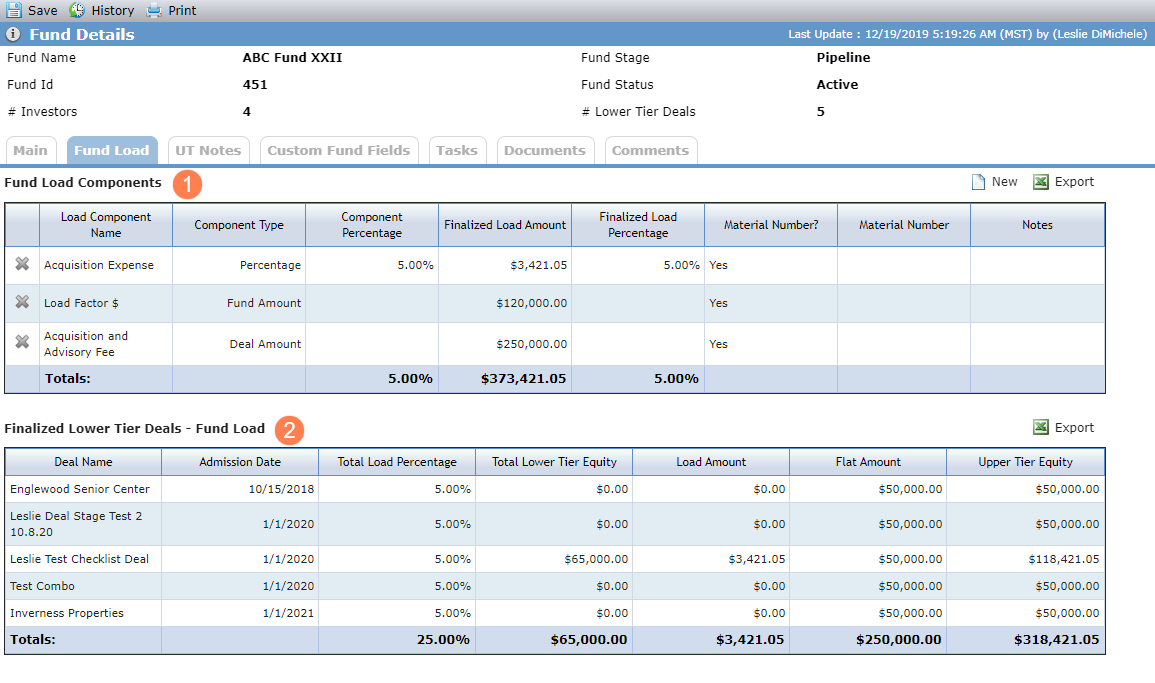Viewport: 1155px width, 683px height.
Task: Click the 10/15/2018 admission date
Action: (x=281, y=489)
